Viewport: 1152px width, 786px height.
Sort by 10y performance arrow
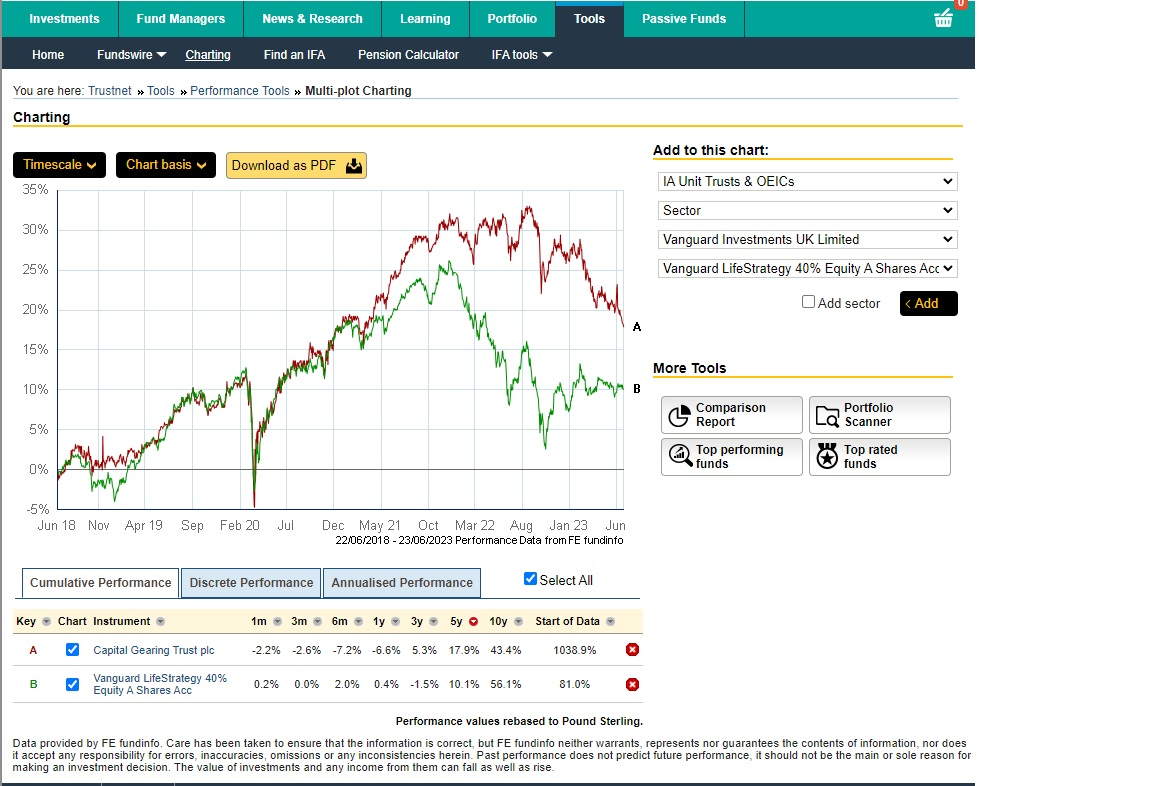[518, 621]
